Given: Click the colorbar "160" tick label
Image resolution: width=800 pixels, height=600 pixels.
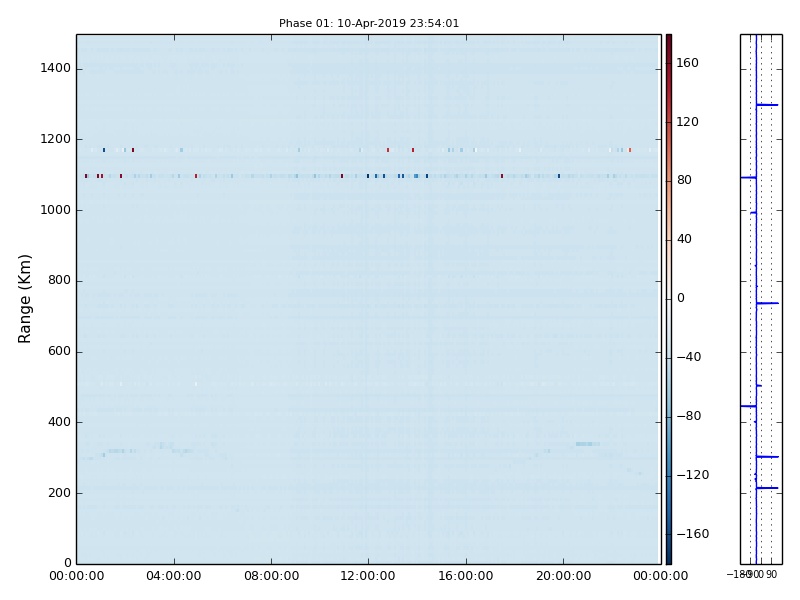Looking at the screenshot, I should pyautogui.click(x=687, y=63).
